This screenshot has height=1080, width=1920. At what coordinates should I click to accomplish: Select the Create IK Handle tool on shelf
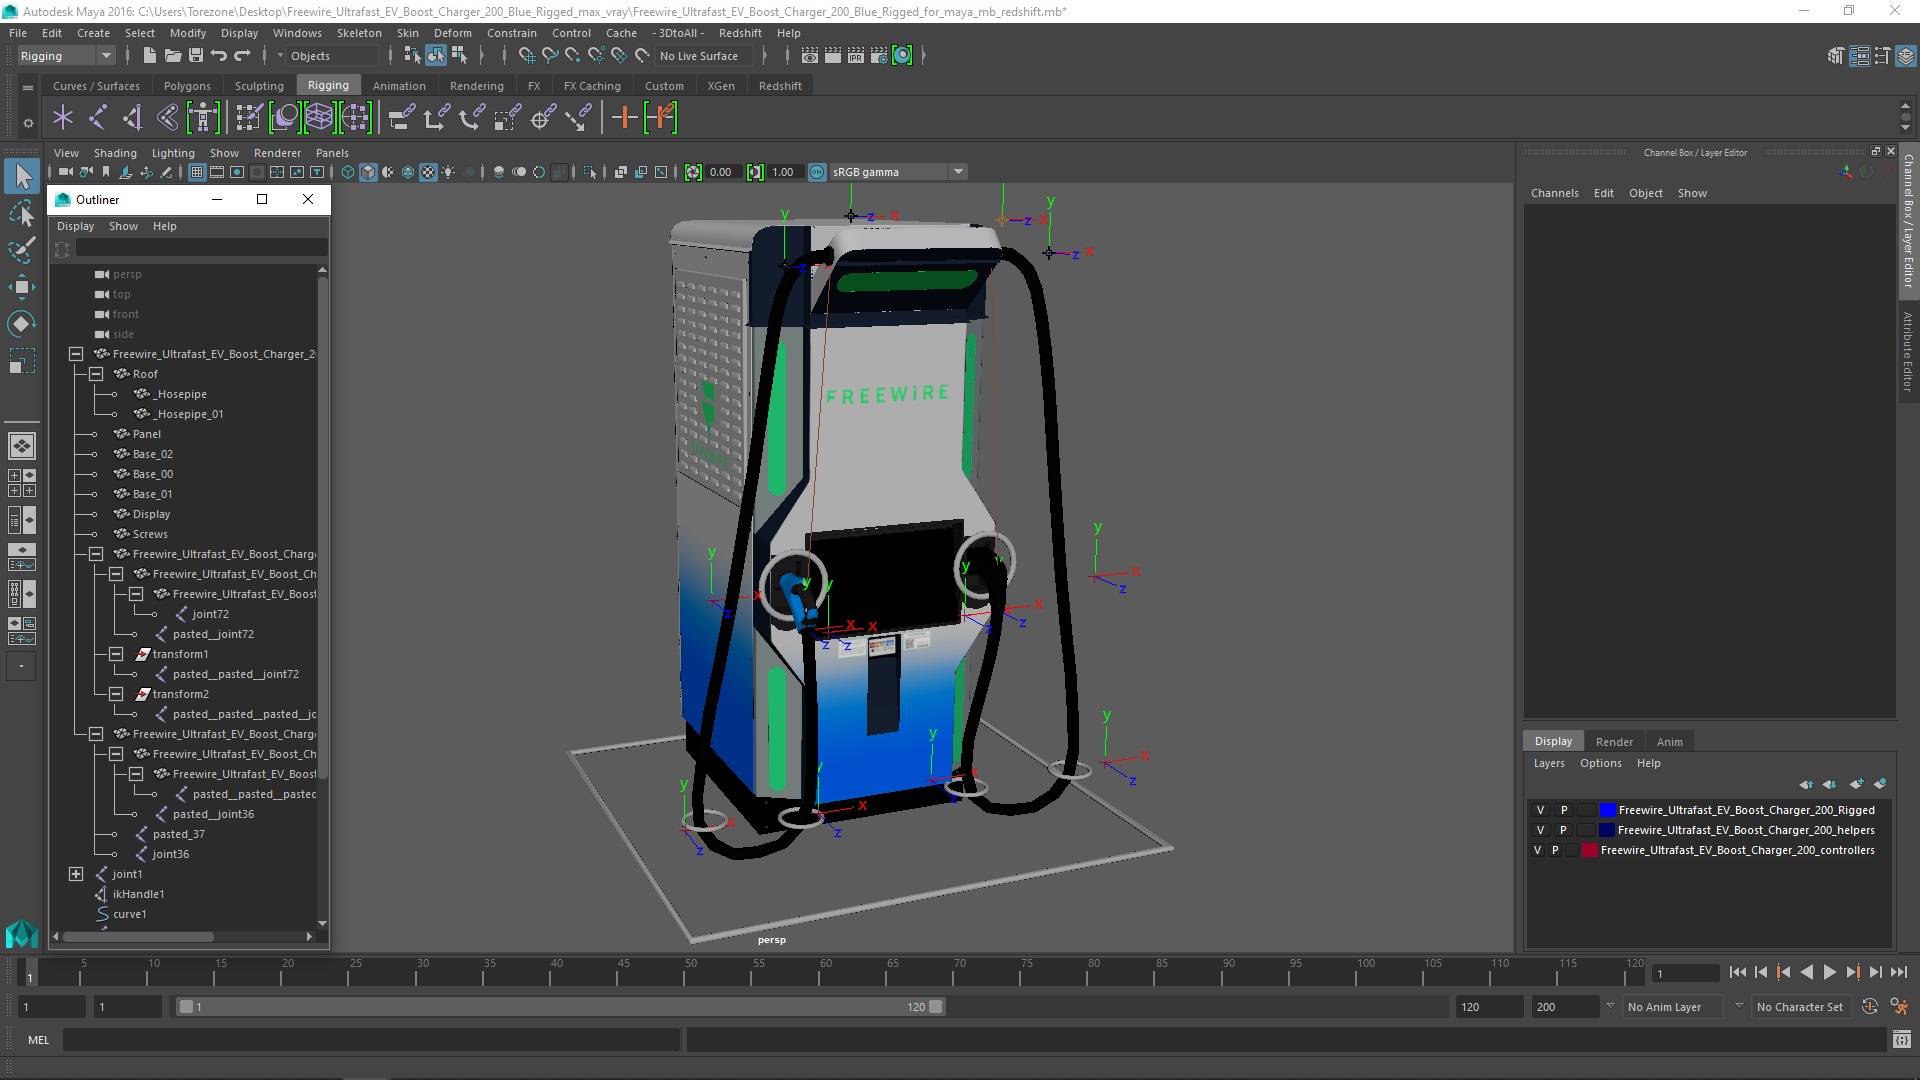tap(132, 118)
